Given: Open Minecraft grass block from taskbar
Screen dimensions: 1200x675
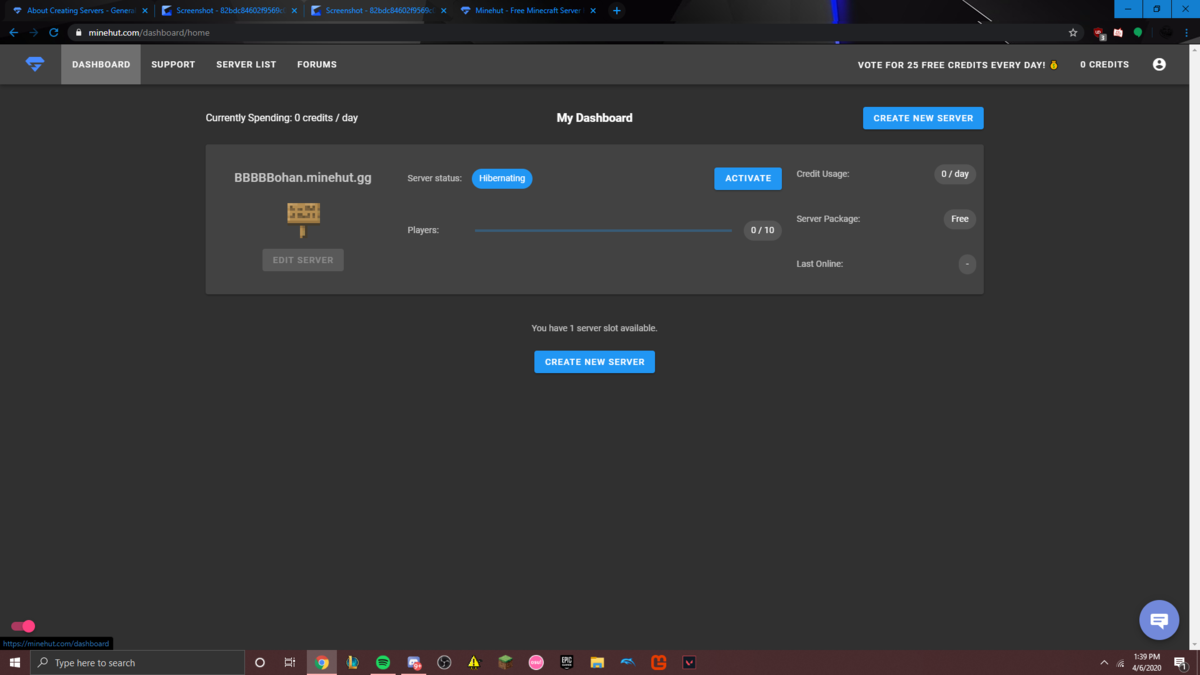Looking at the screenshot, I should [505, 662].
